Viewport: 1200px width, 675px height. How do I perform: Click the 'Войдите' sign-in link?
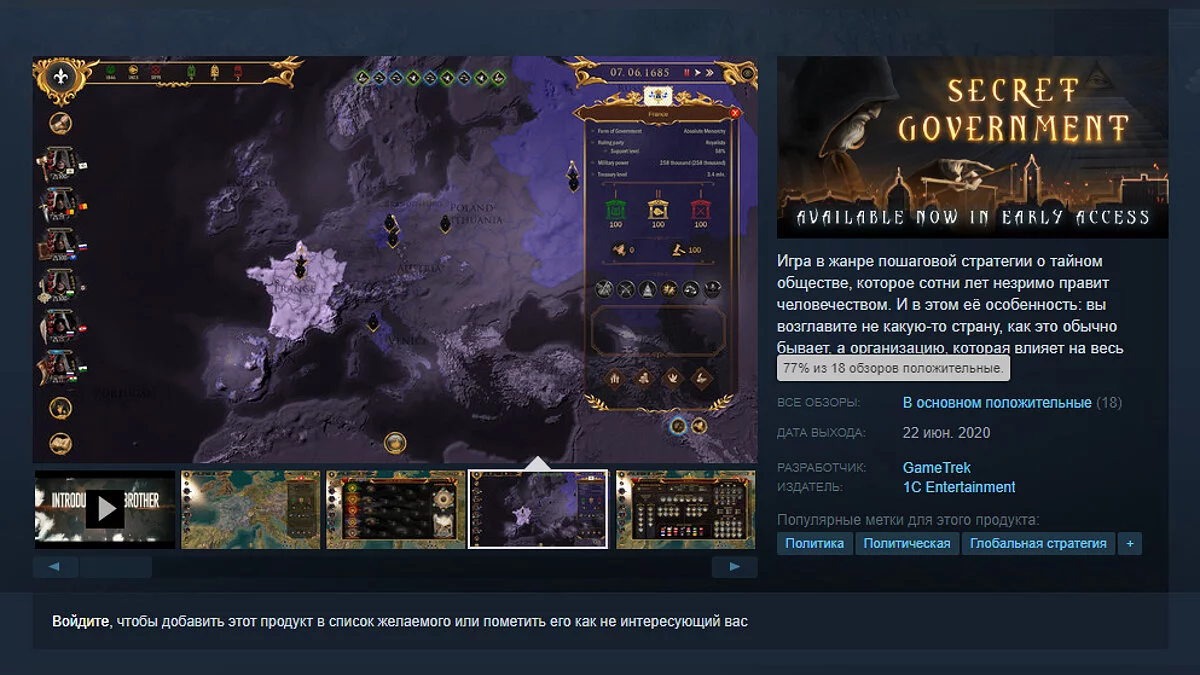[x=80, y=621]
